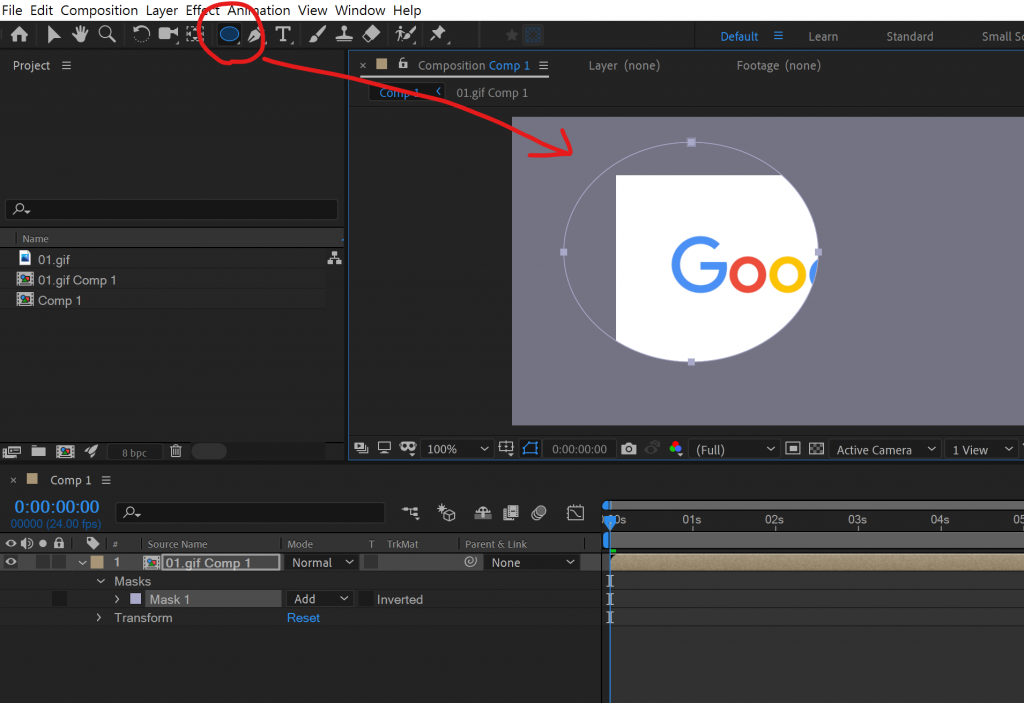
Task: Select the Zoom magnifier tool
Action: tap(107, 35)
